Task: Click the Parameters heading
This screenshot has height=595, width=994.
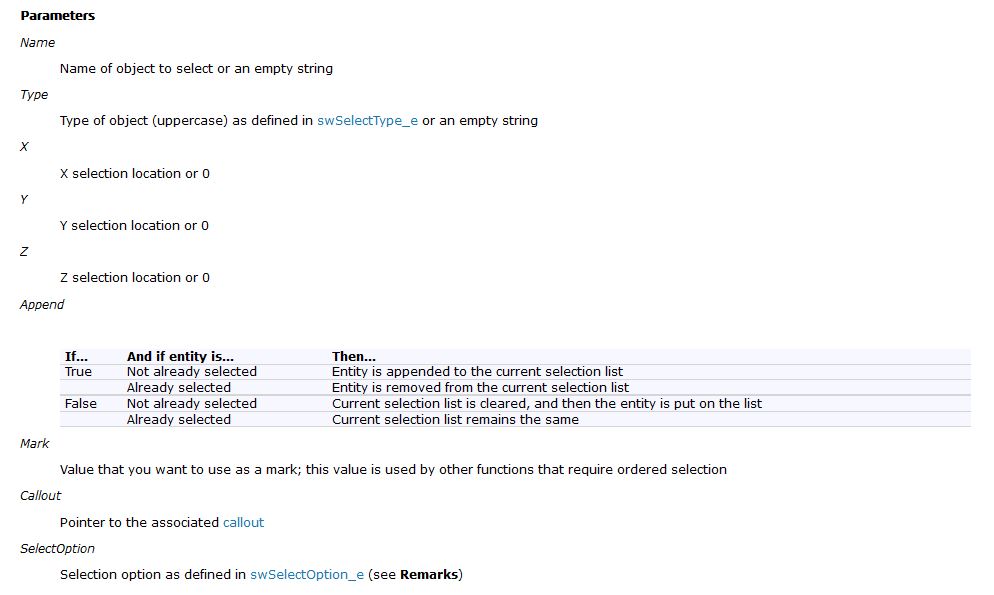Action: 58,16
